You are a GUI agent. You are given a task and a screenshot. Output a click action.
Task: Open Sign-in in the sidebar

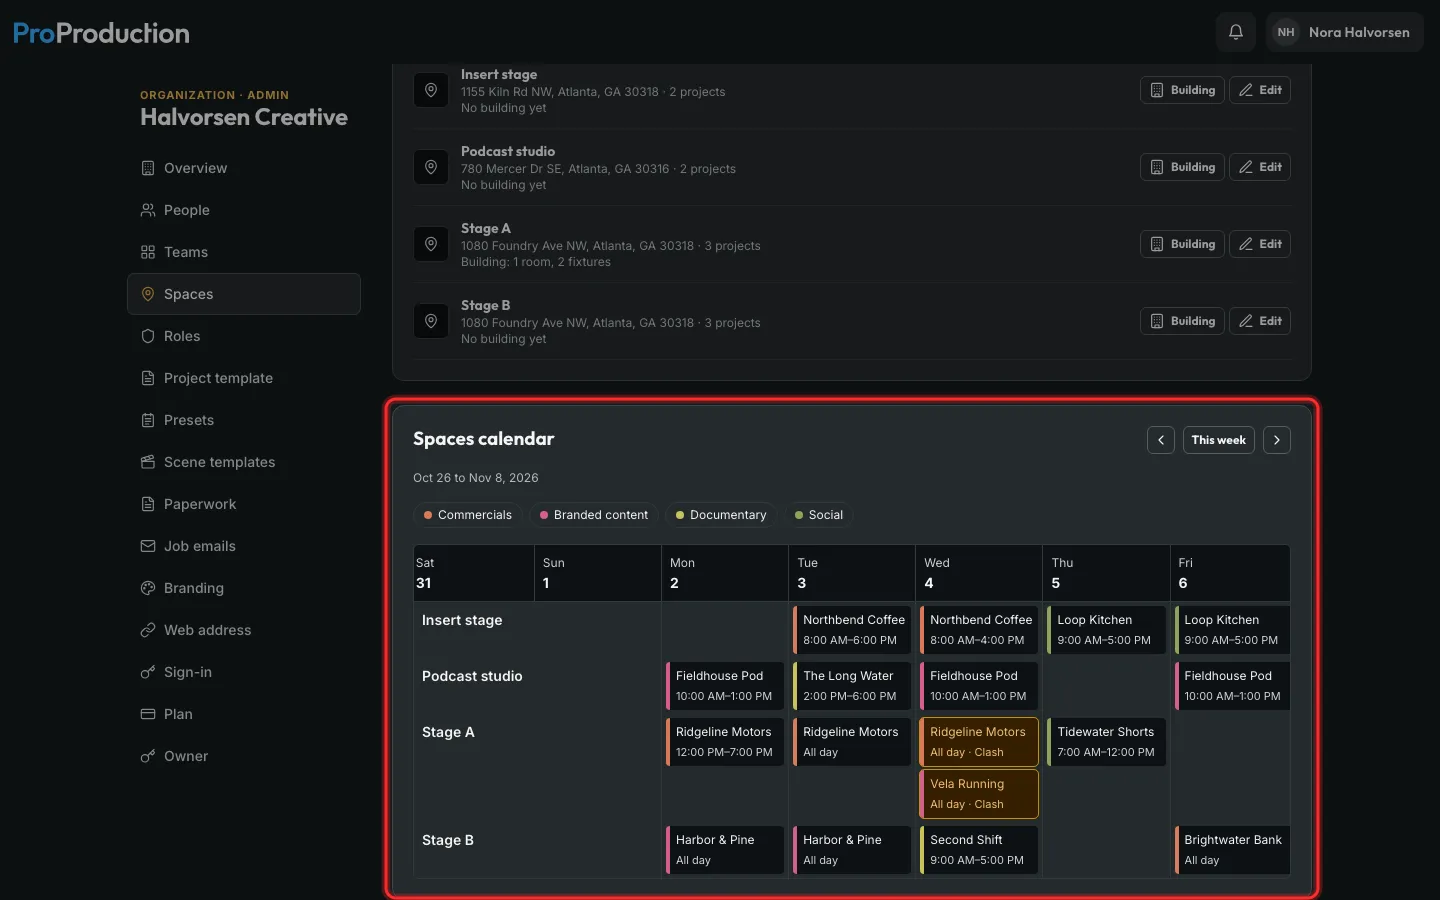point(244,672)
